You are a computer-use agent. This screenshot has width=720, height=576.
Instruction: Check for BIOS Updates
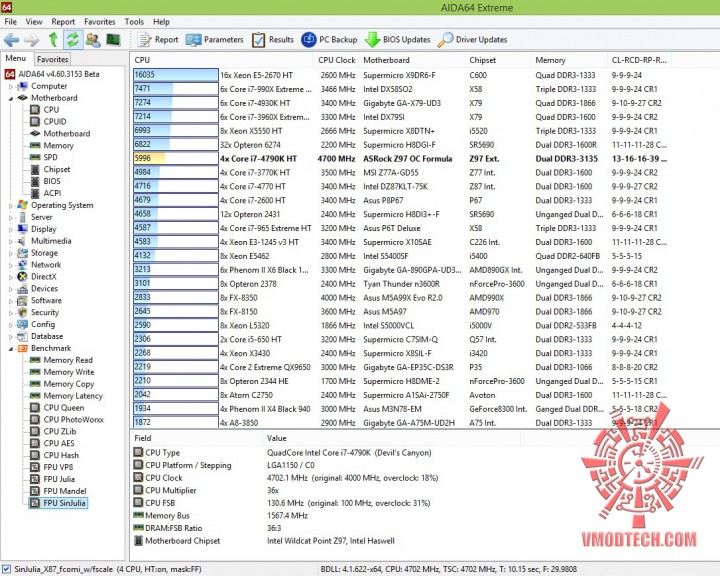pyautogui.click(x=398, y=40)
